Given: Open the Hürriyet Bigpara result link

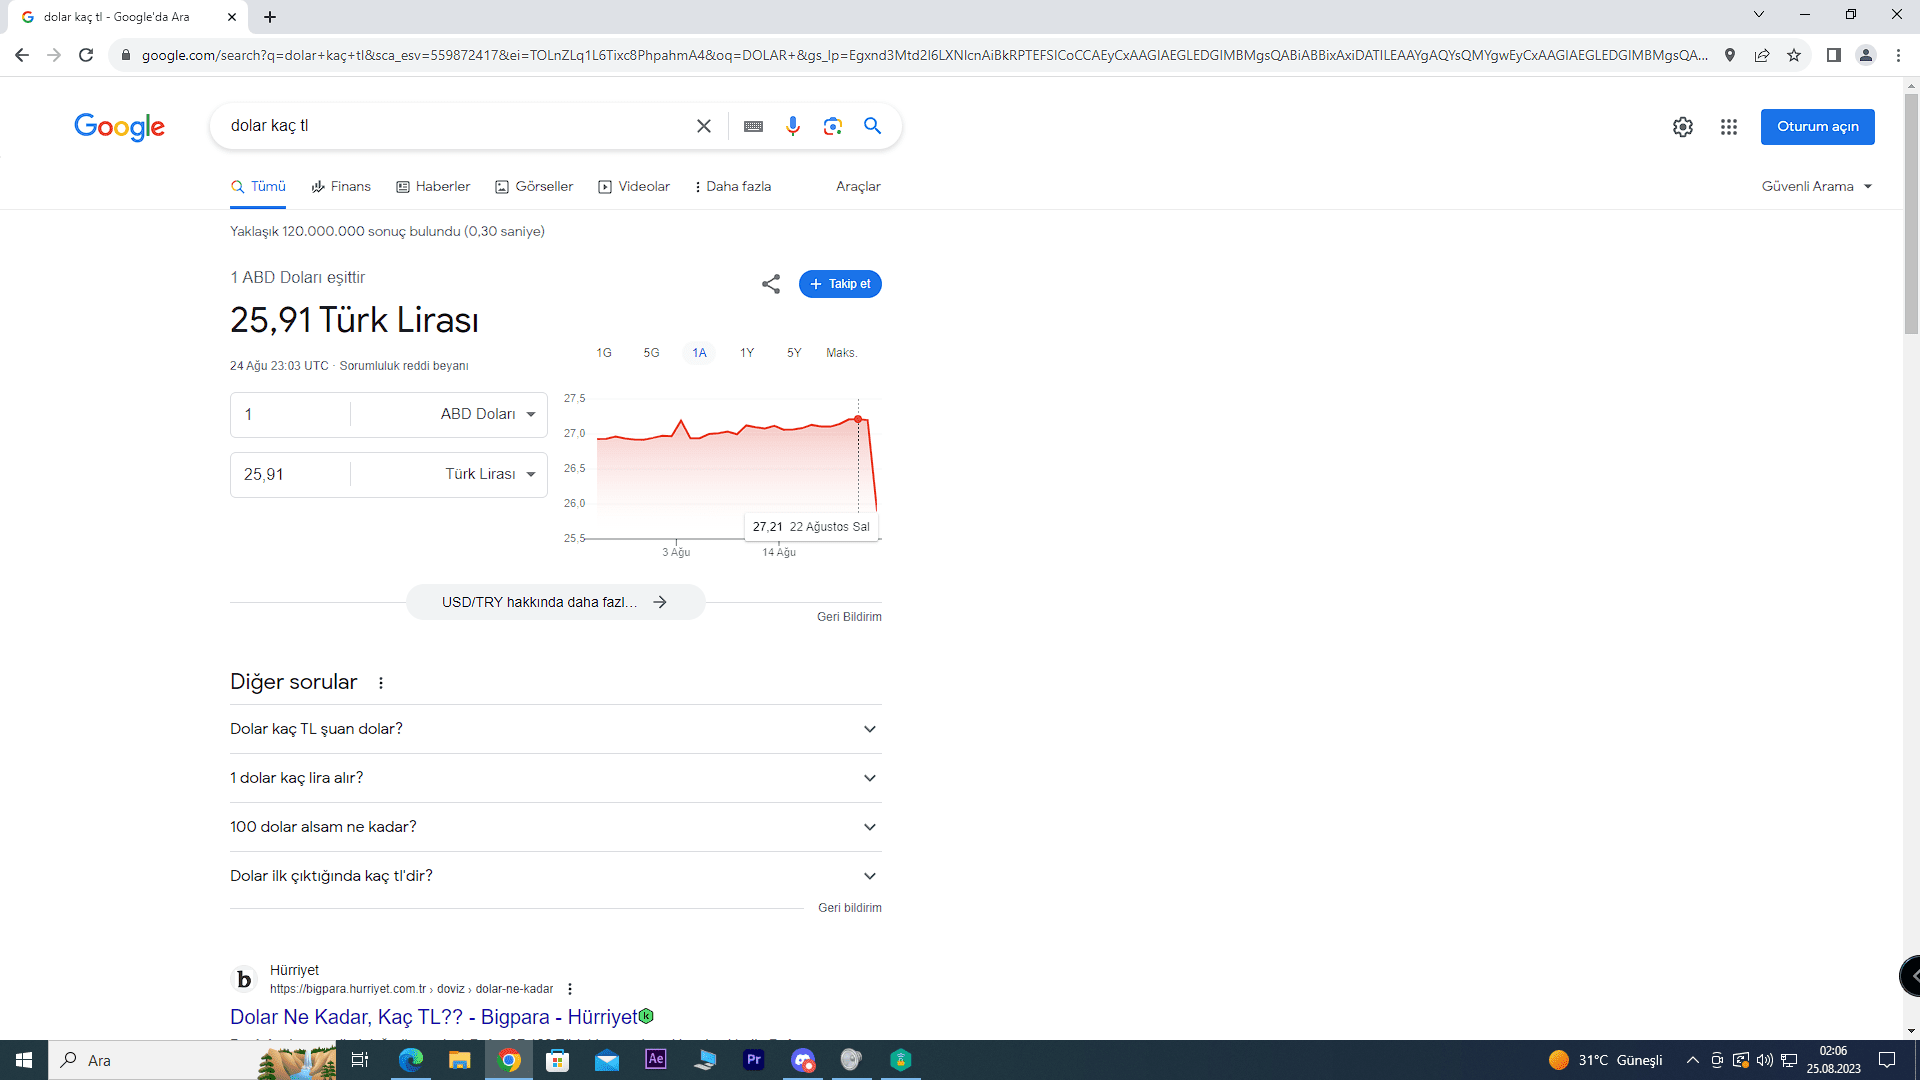Looking at the screenshot, I should 434,1017.
